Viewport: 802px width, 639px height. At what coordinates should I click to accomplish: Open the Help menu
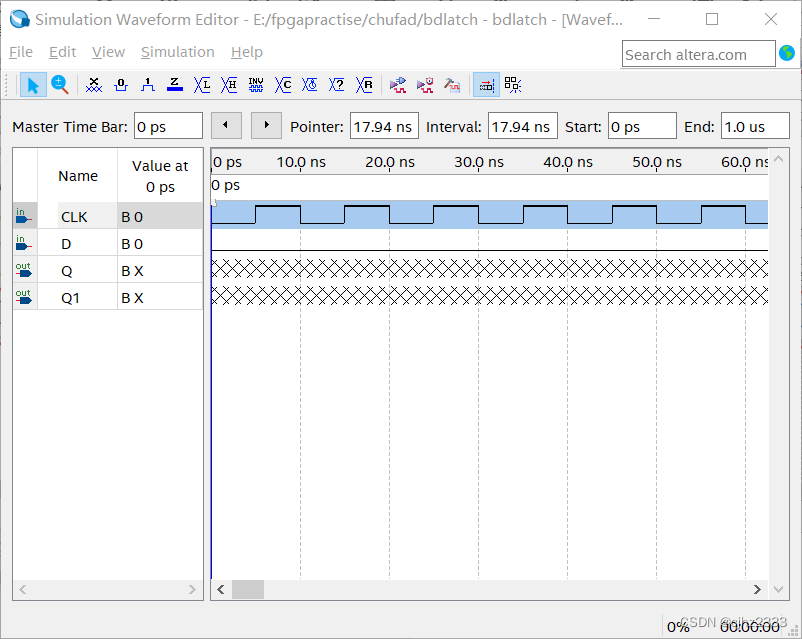click(247, 52)
